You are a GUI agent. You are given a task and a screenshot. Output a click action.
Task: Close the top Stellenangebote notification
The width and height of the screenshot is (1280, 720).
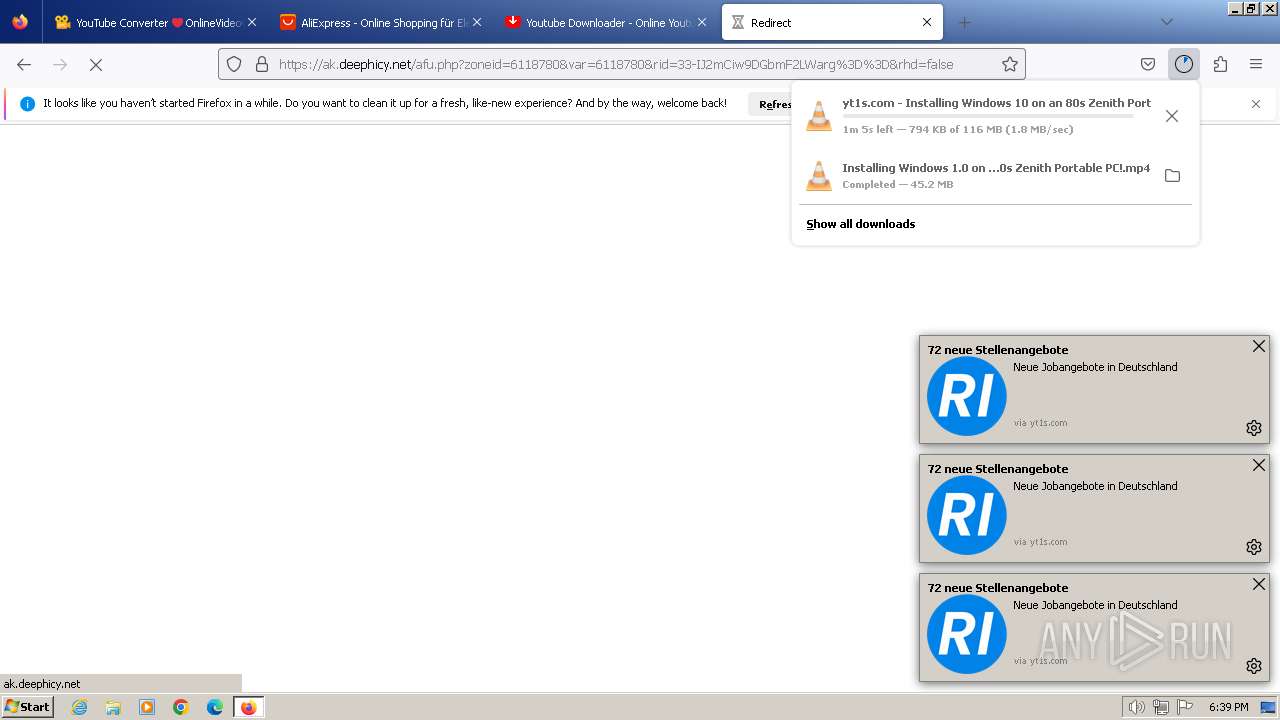1259,346
